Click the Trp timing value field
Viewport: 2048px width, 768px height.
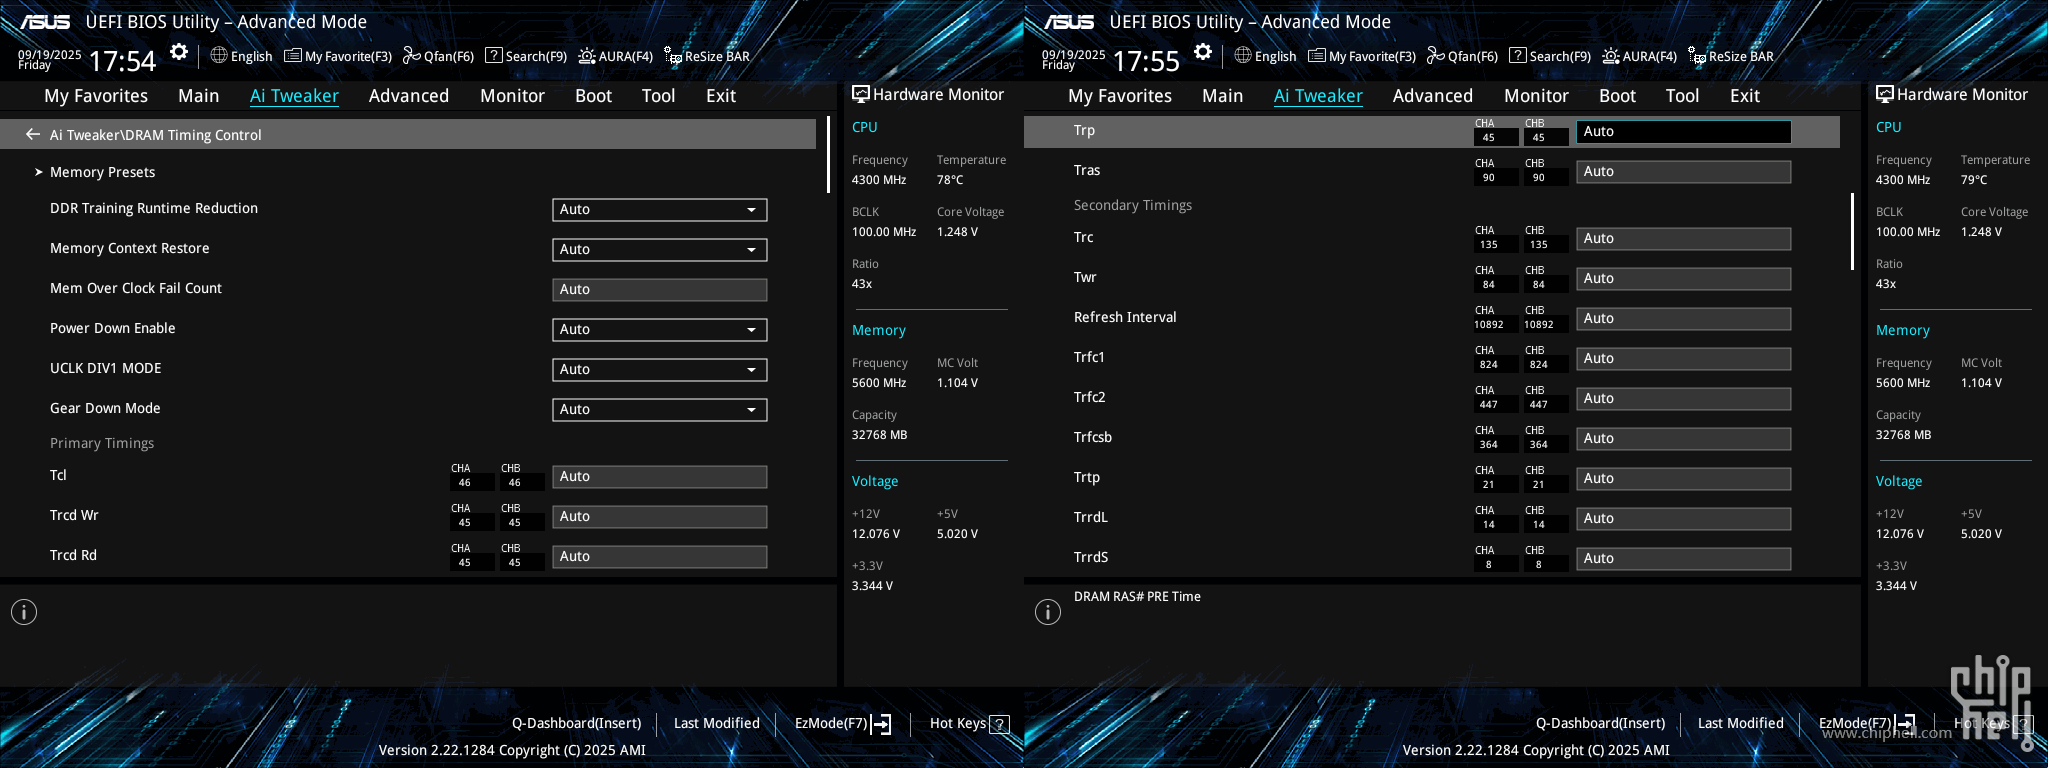click(x=1684, y=132)
